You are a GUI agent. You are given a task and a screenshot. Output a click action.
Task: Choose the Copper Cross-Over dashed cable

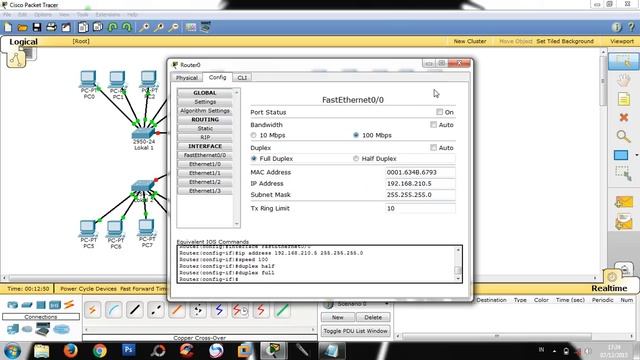tap(156, 310)
